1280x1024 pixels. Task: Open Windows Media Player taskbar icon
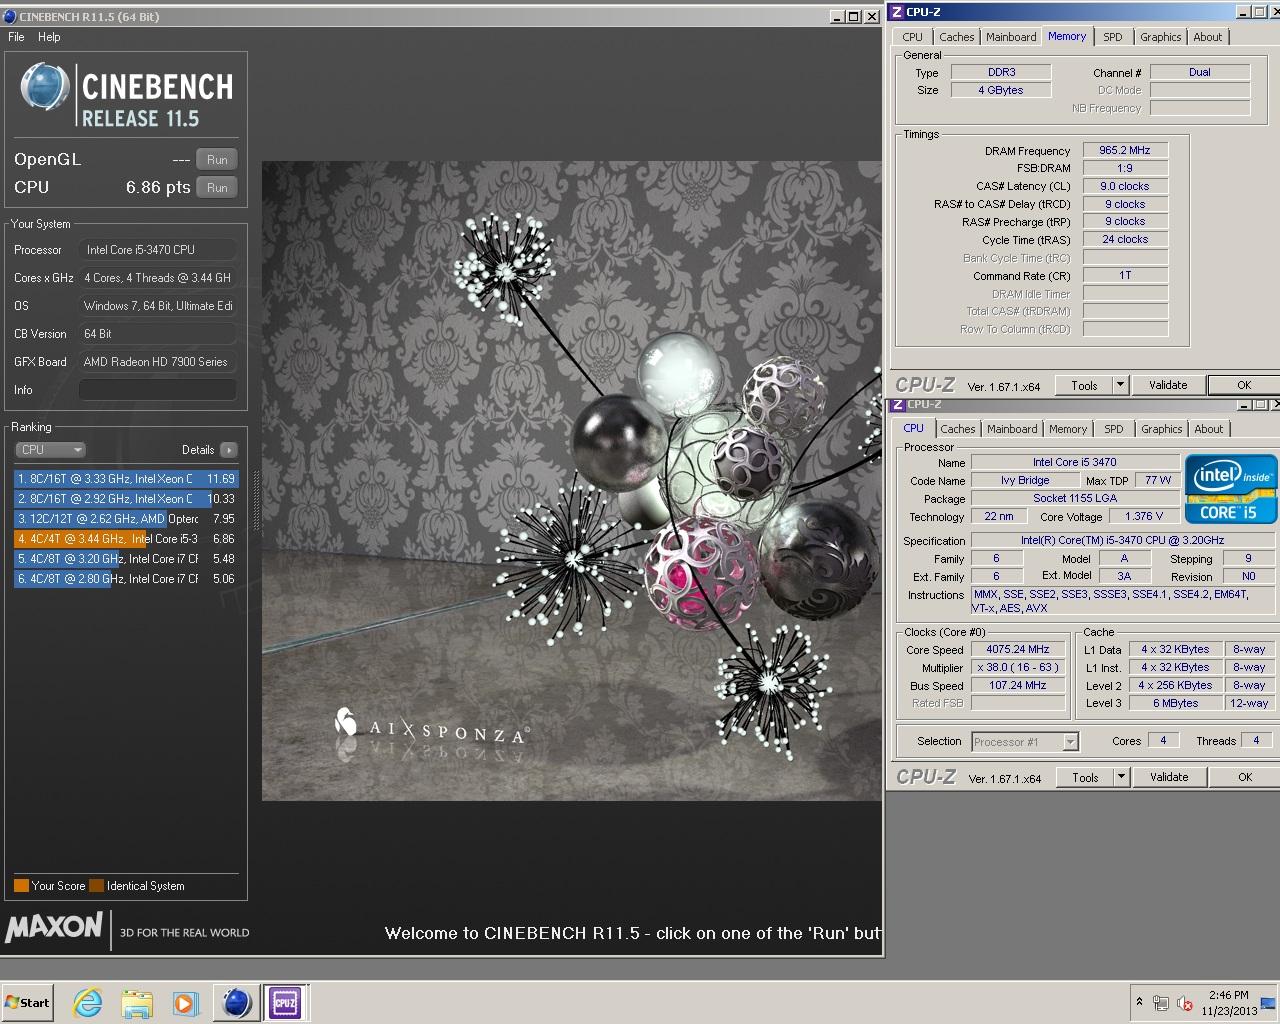click(185, 1003)
